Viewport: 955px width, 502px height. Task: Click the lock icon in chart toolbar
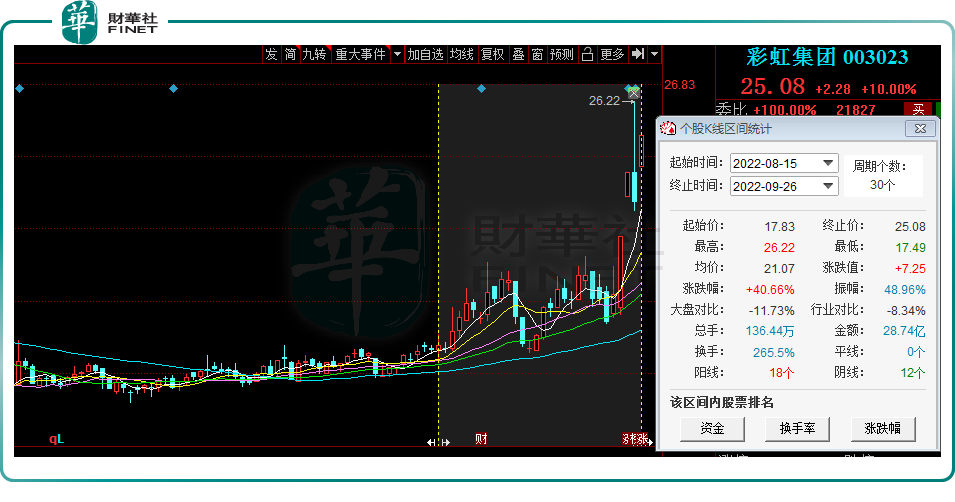click(x=588, y=54)
